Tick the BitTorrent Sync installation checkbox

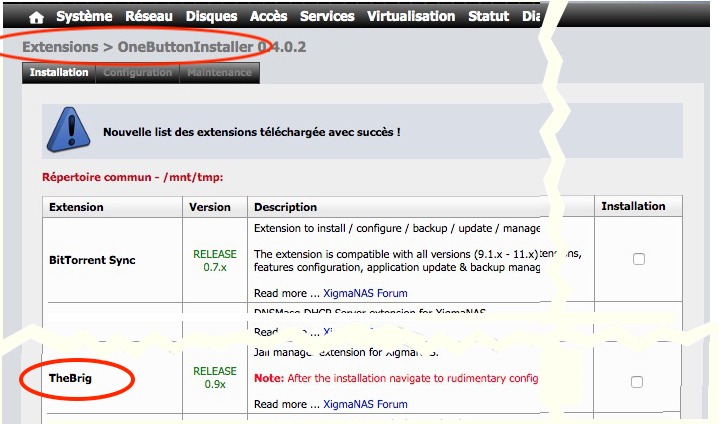pos(639,259)
